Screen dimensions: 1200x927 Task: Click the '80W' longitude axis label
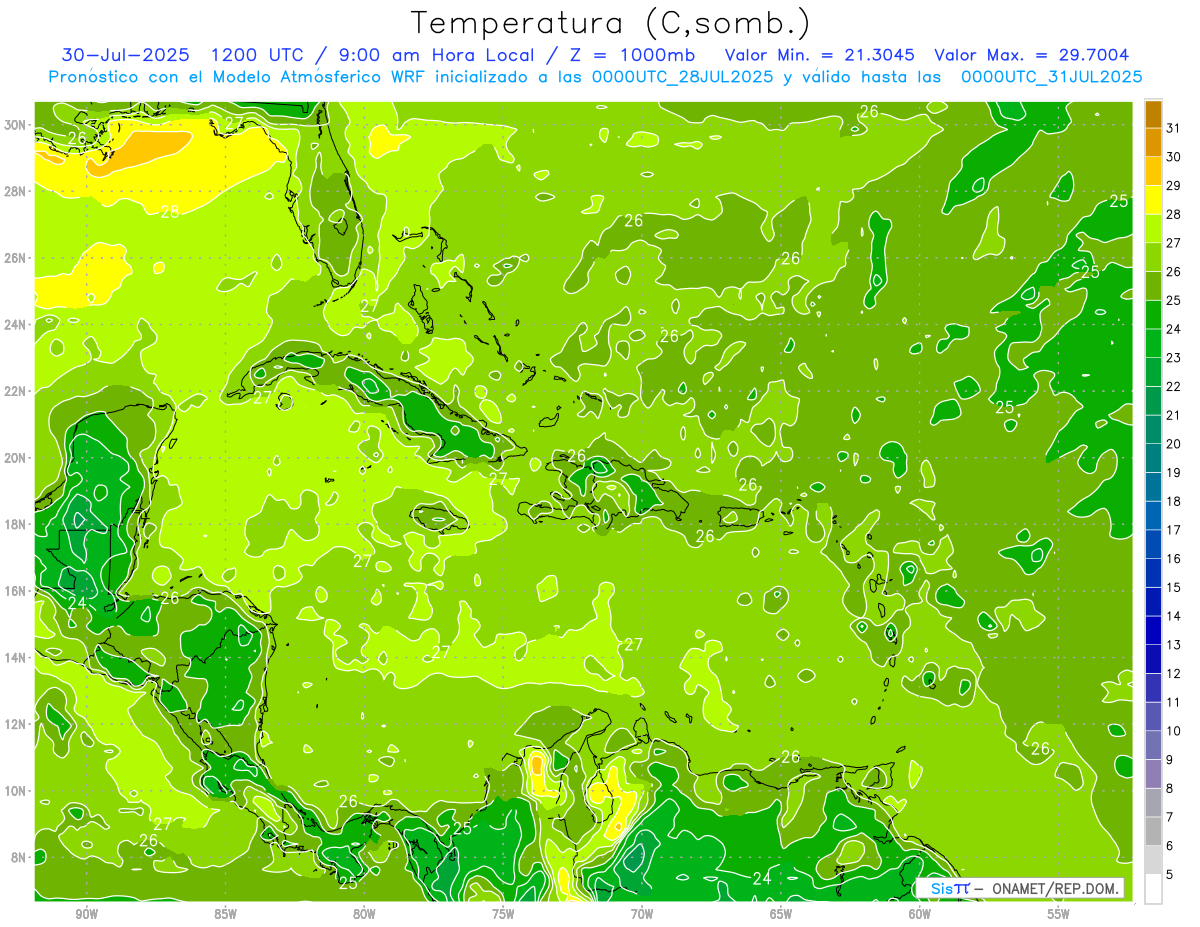(x=364, y=914)
